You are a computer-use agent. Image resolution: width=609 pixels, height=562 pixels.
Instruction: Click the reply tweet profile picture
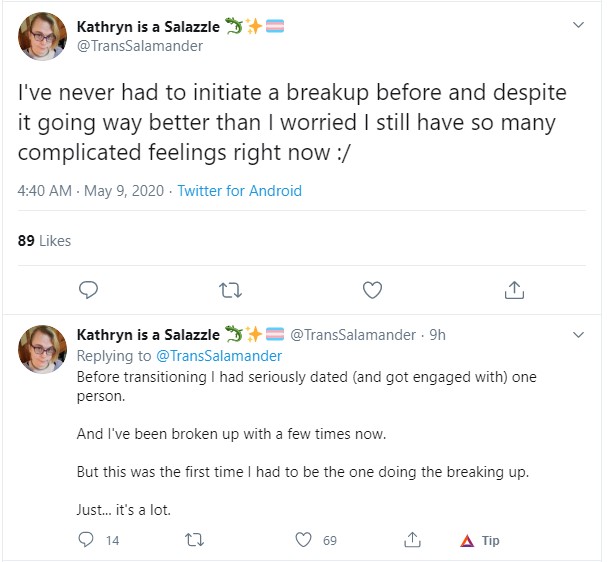[42, 349]
